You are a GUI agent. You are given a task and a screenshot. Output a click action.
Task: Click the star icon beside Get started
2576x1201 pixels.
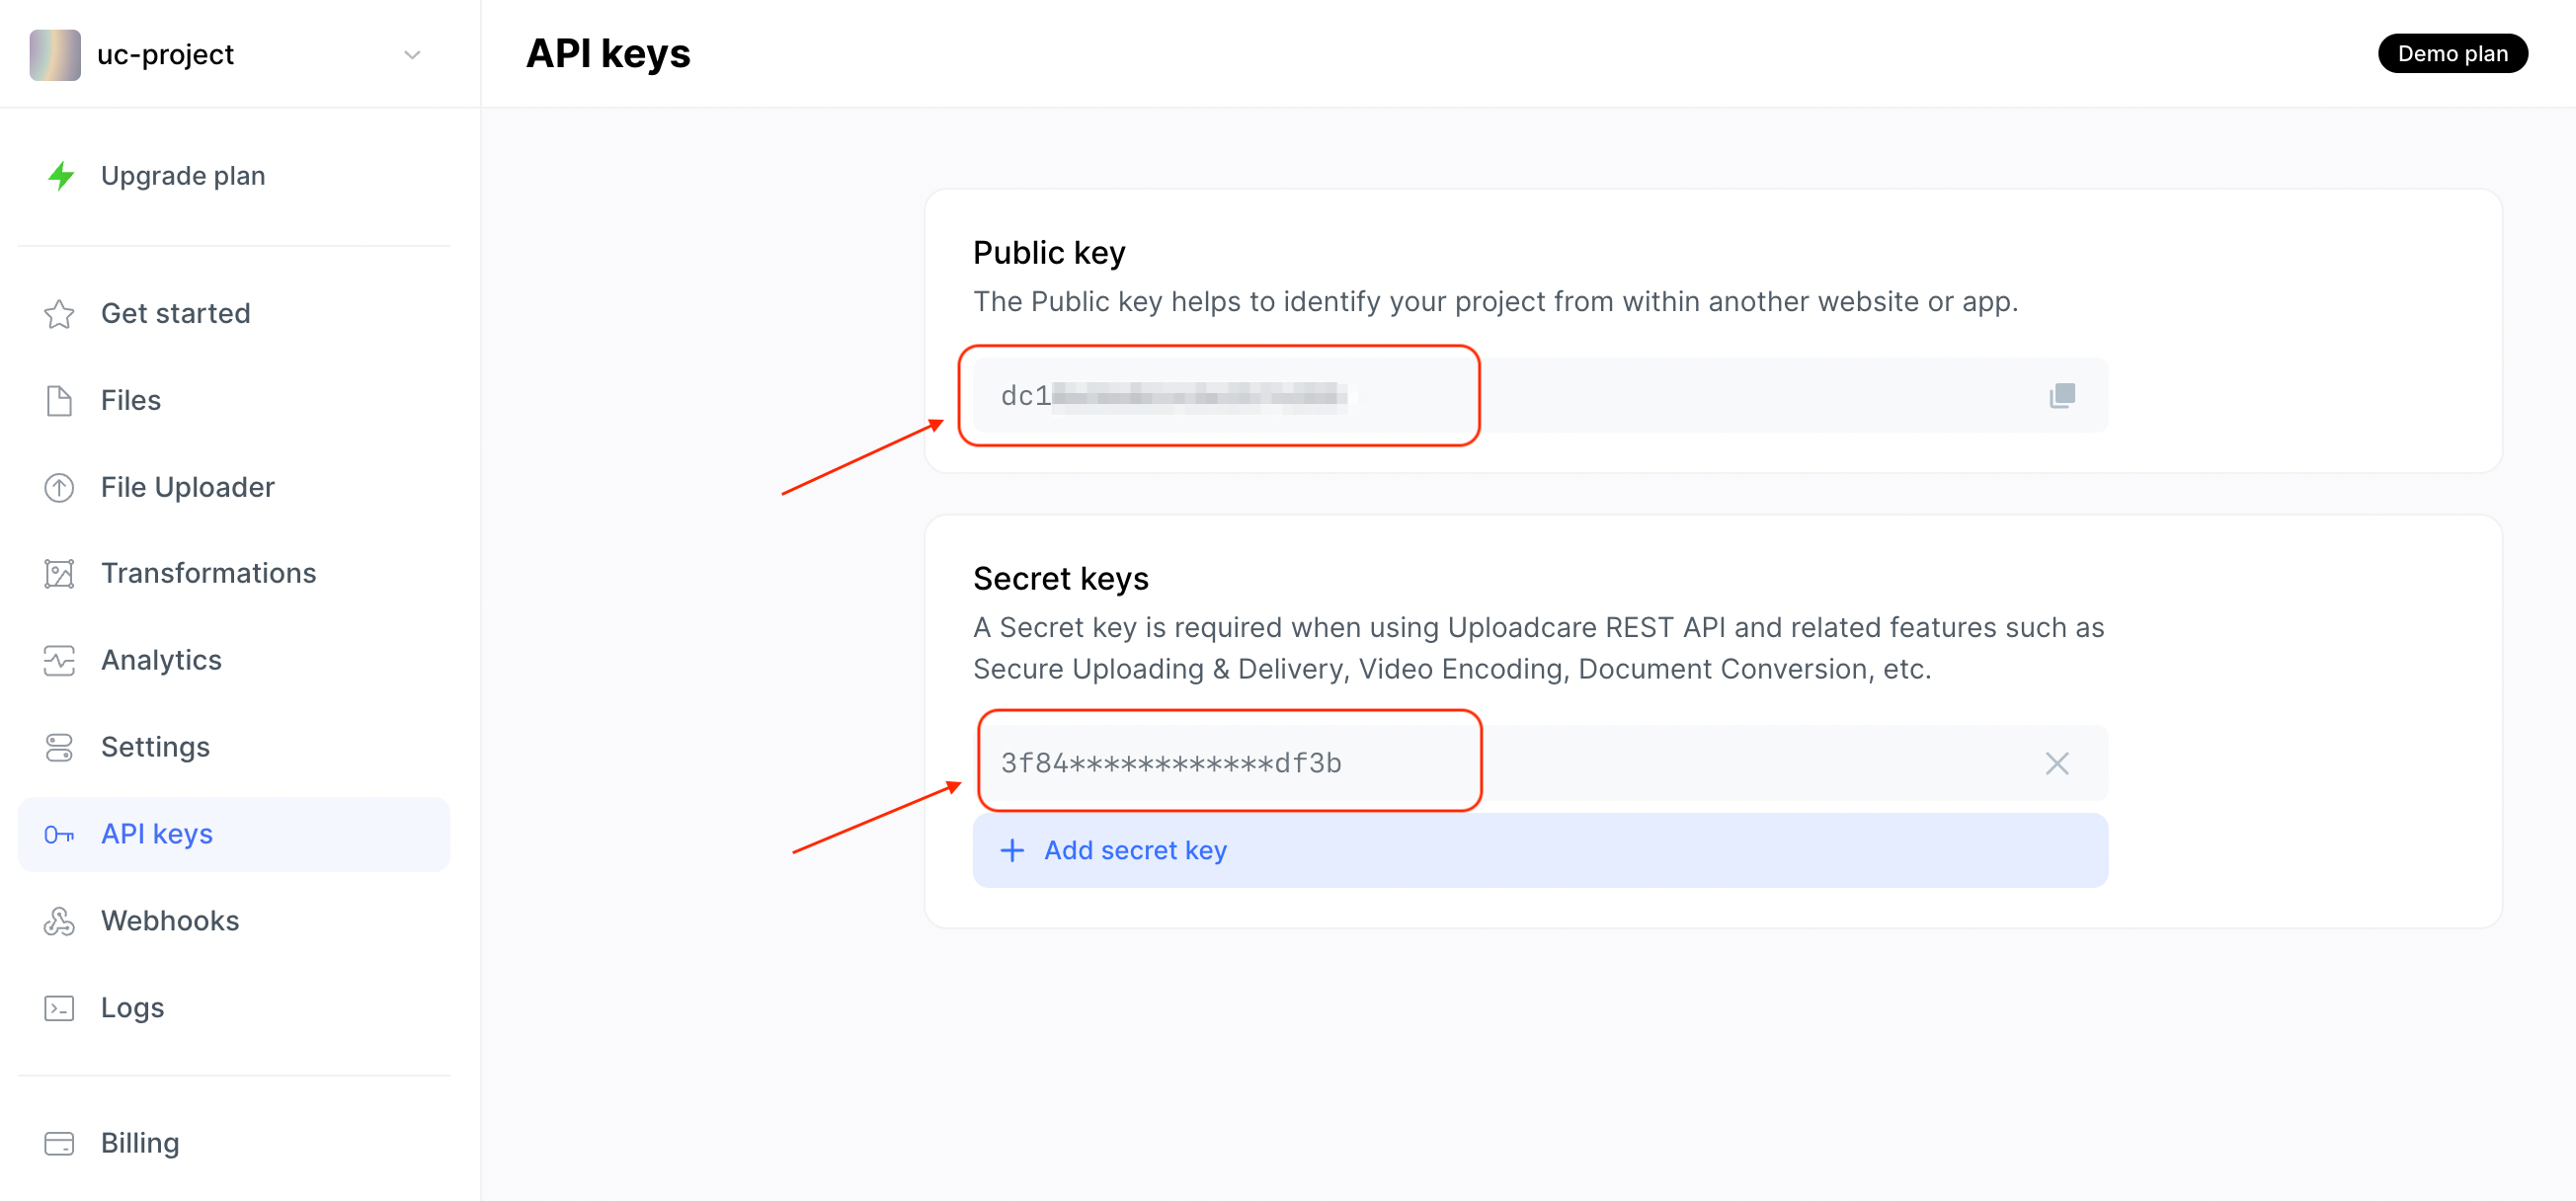pyautogui.click(x=59, y=313)
